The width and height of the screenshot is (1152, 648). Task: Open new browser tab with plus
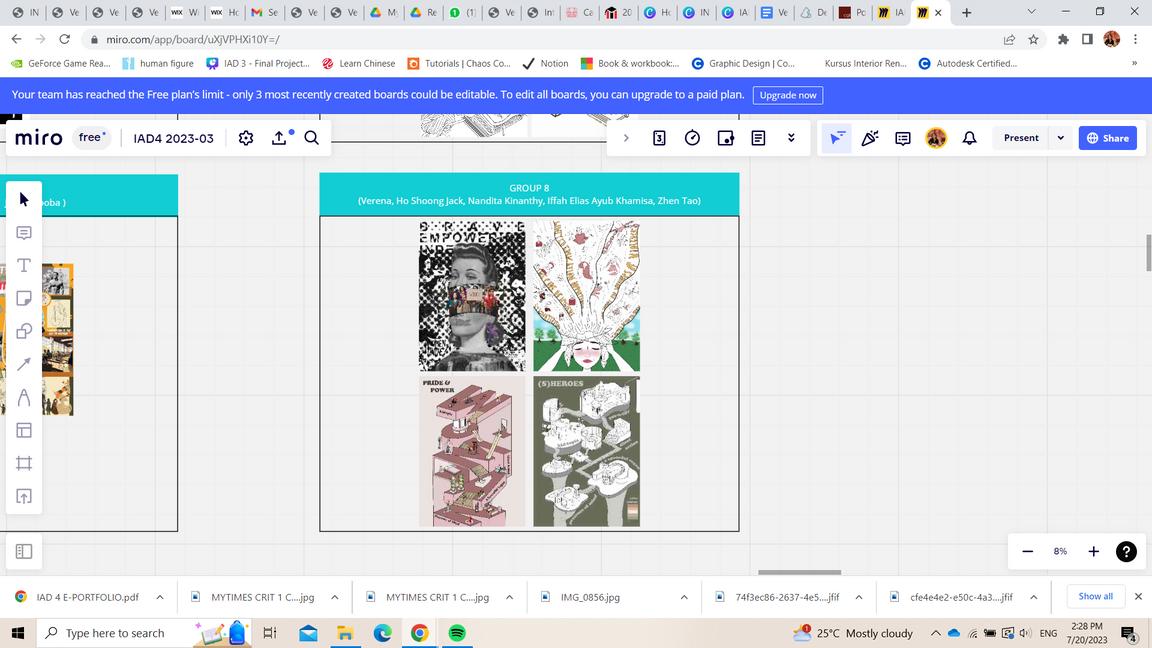967,12
